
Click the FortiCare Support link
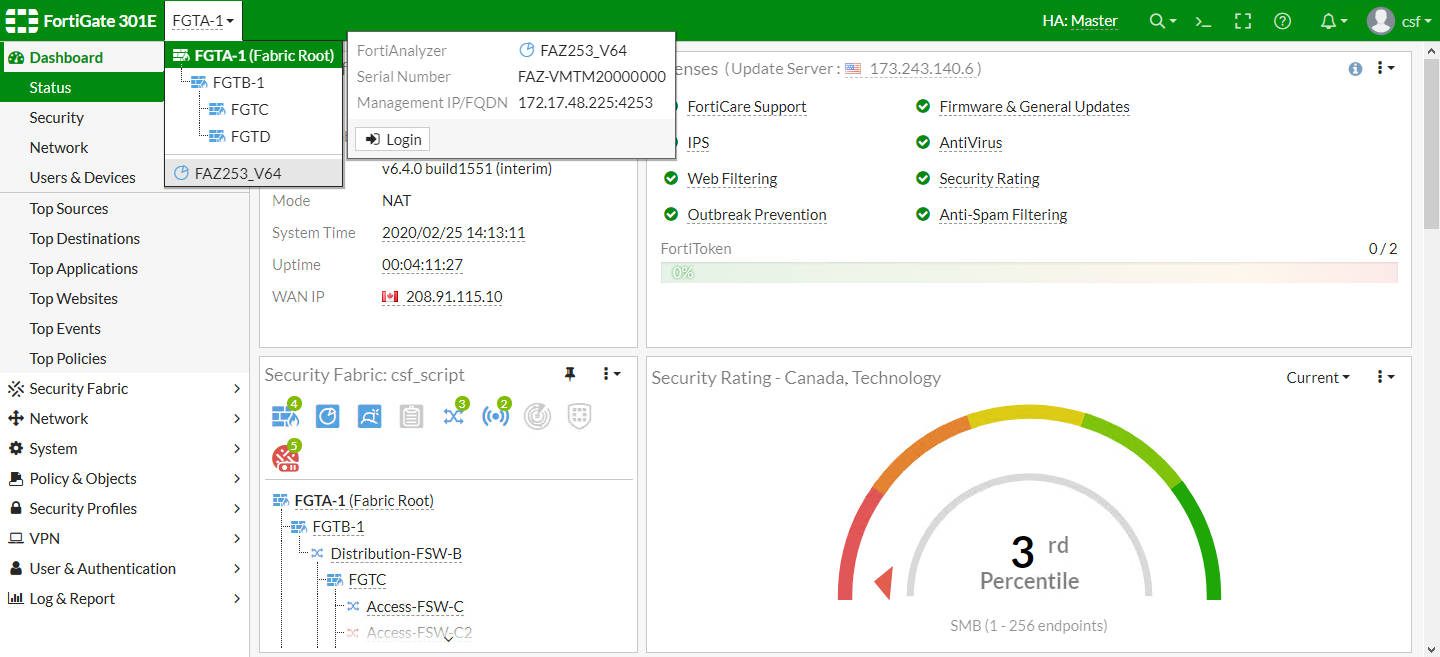[746, 107]
